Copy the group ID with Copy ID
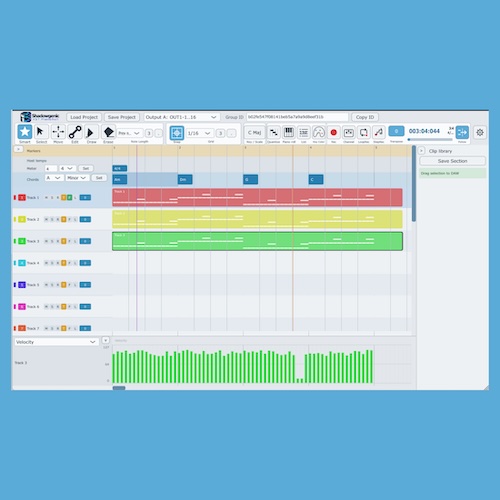The width and height of the screenshot is (500, 500). tap(365, 117)
